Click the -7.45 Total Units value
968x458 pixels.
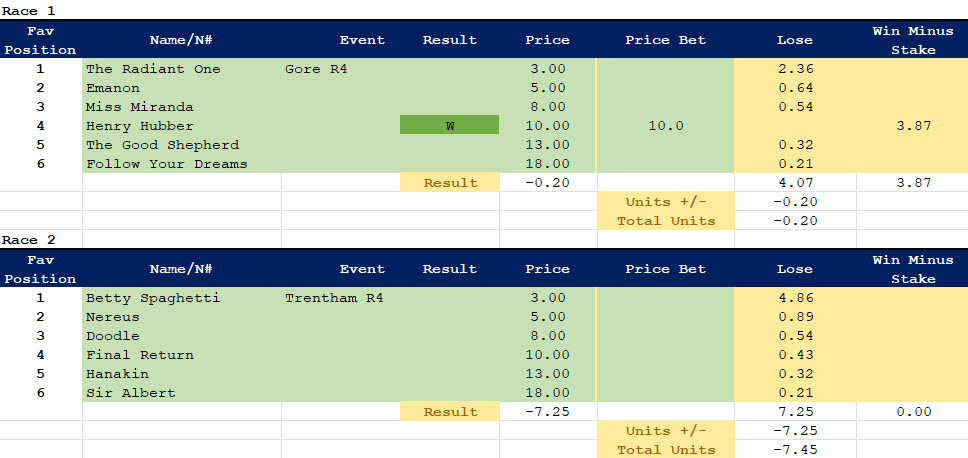794,450
